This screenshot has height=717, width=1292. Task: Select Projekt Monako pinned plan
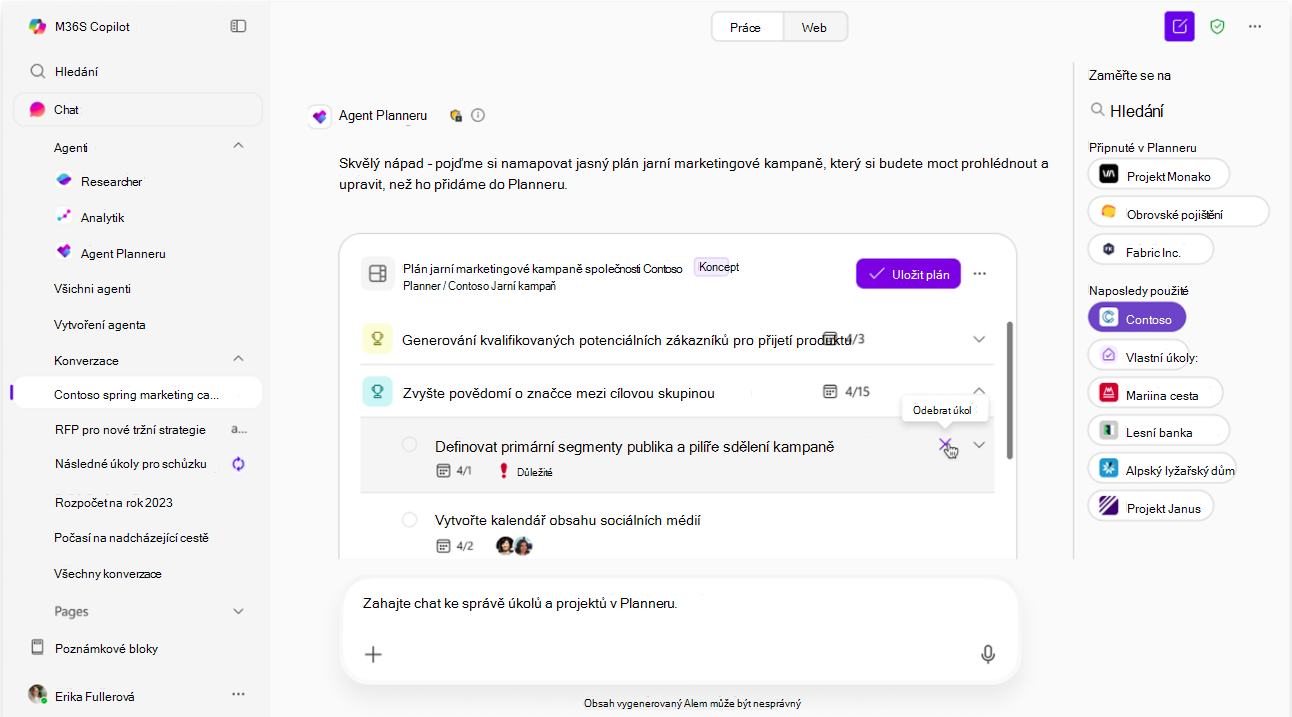1159,174
